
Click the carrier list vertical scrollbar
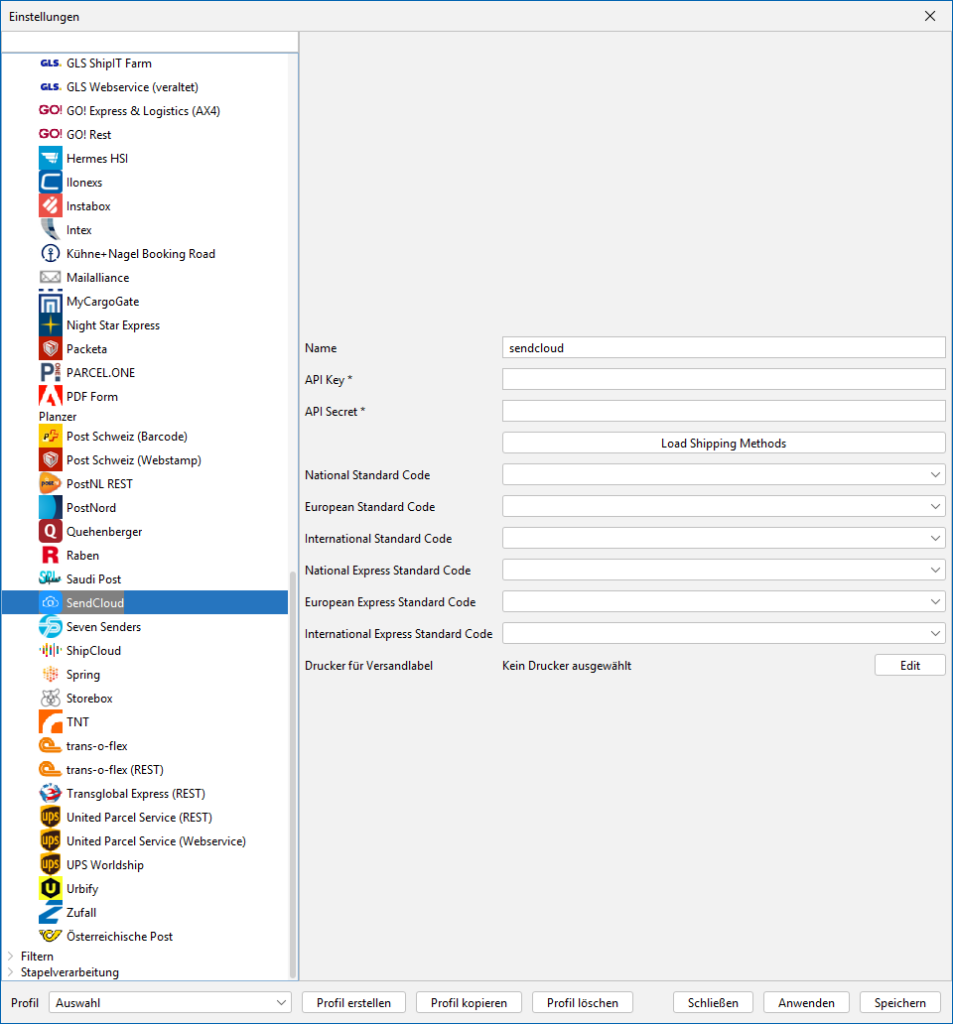[x=293, y=770]
